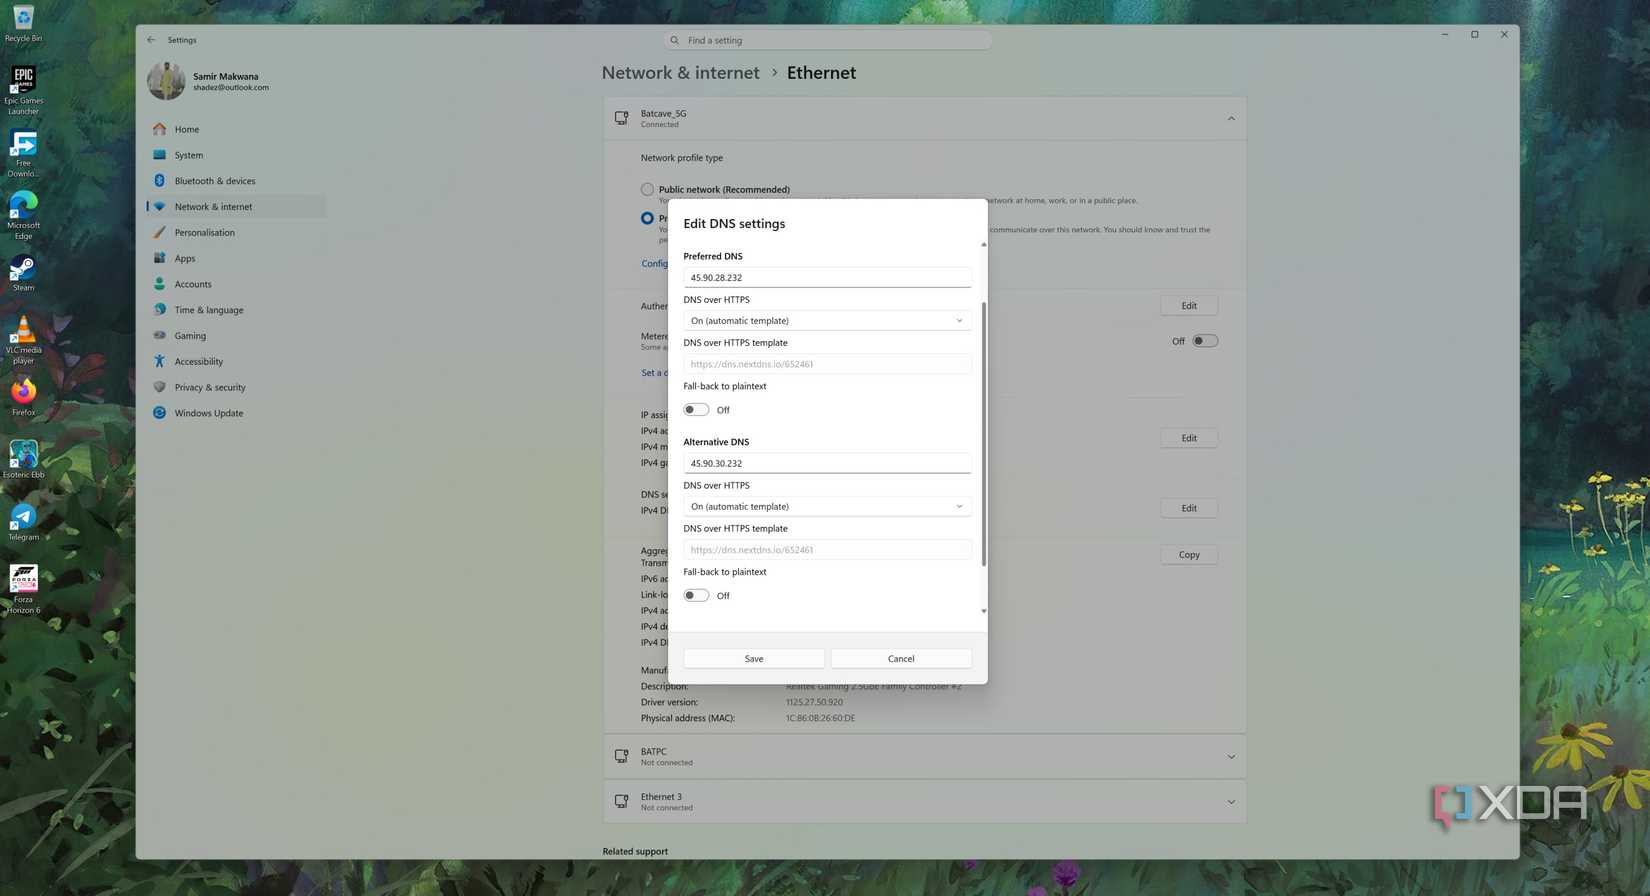Click the Alternative DNS address field

827,464
